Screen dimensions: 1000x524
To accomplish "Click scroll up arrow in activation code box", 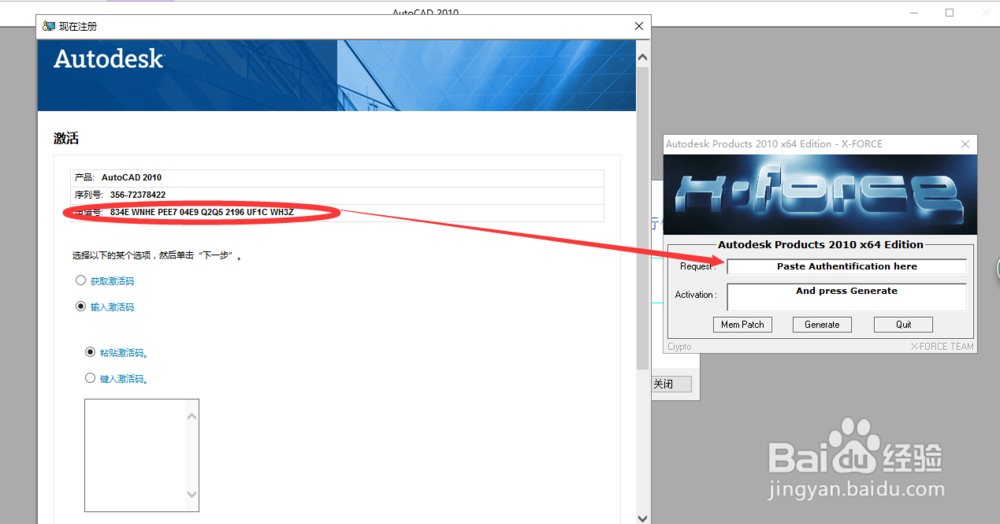I will [x=192, y=416].
